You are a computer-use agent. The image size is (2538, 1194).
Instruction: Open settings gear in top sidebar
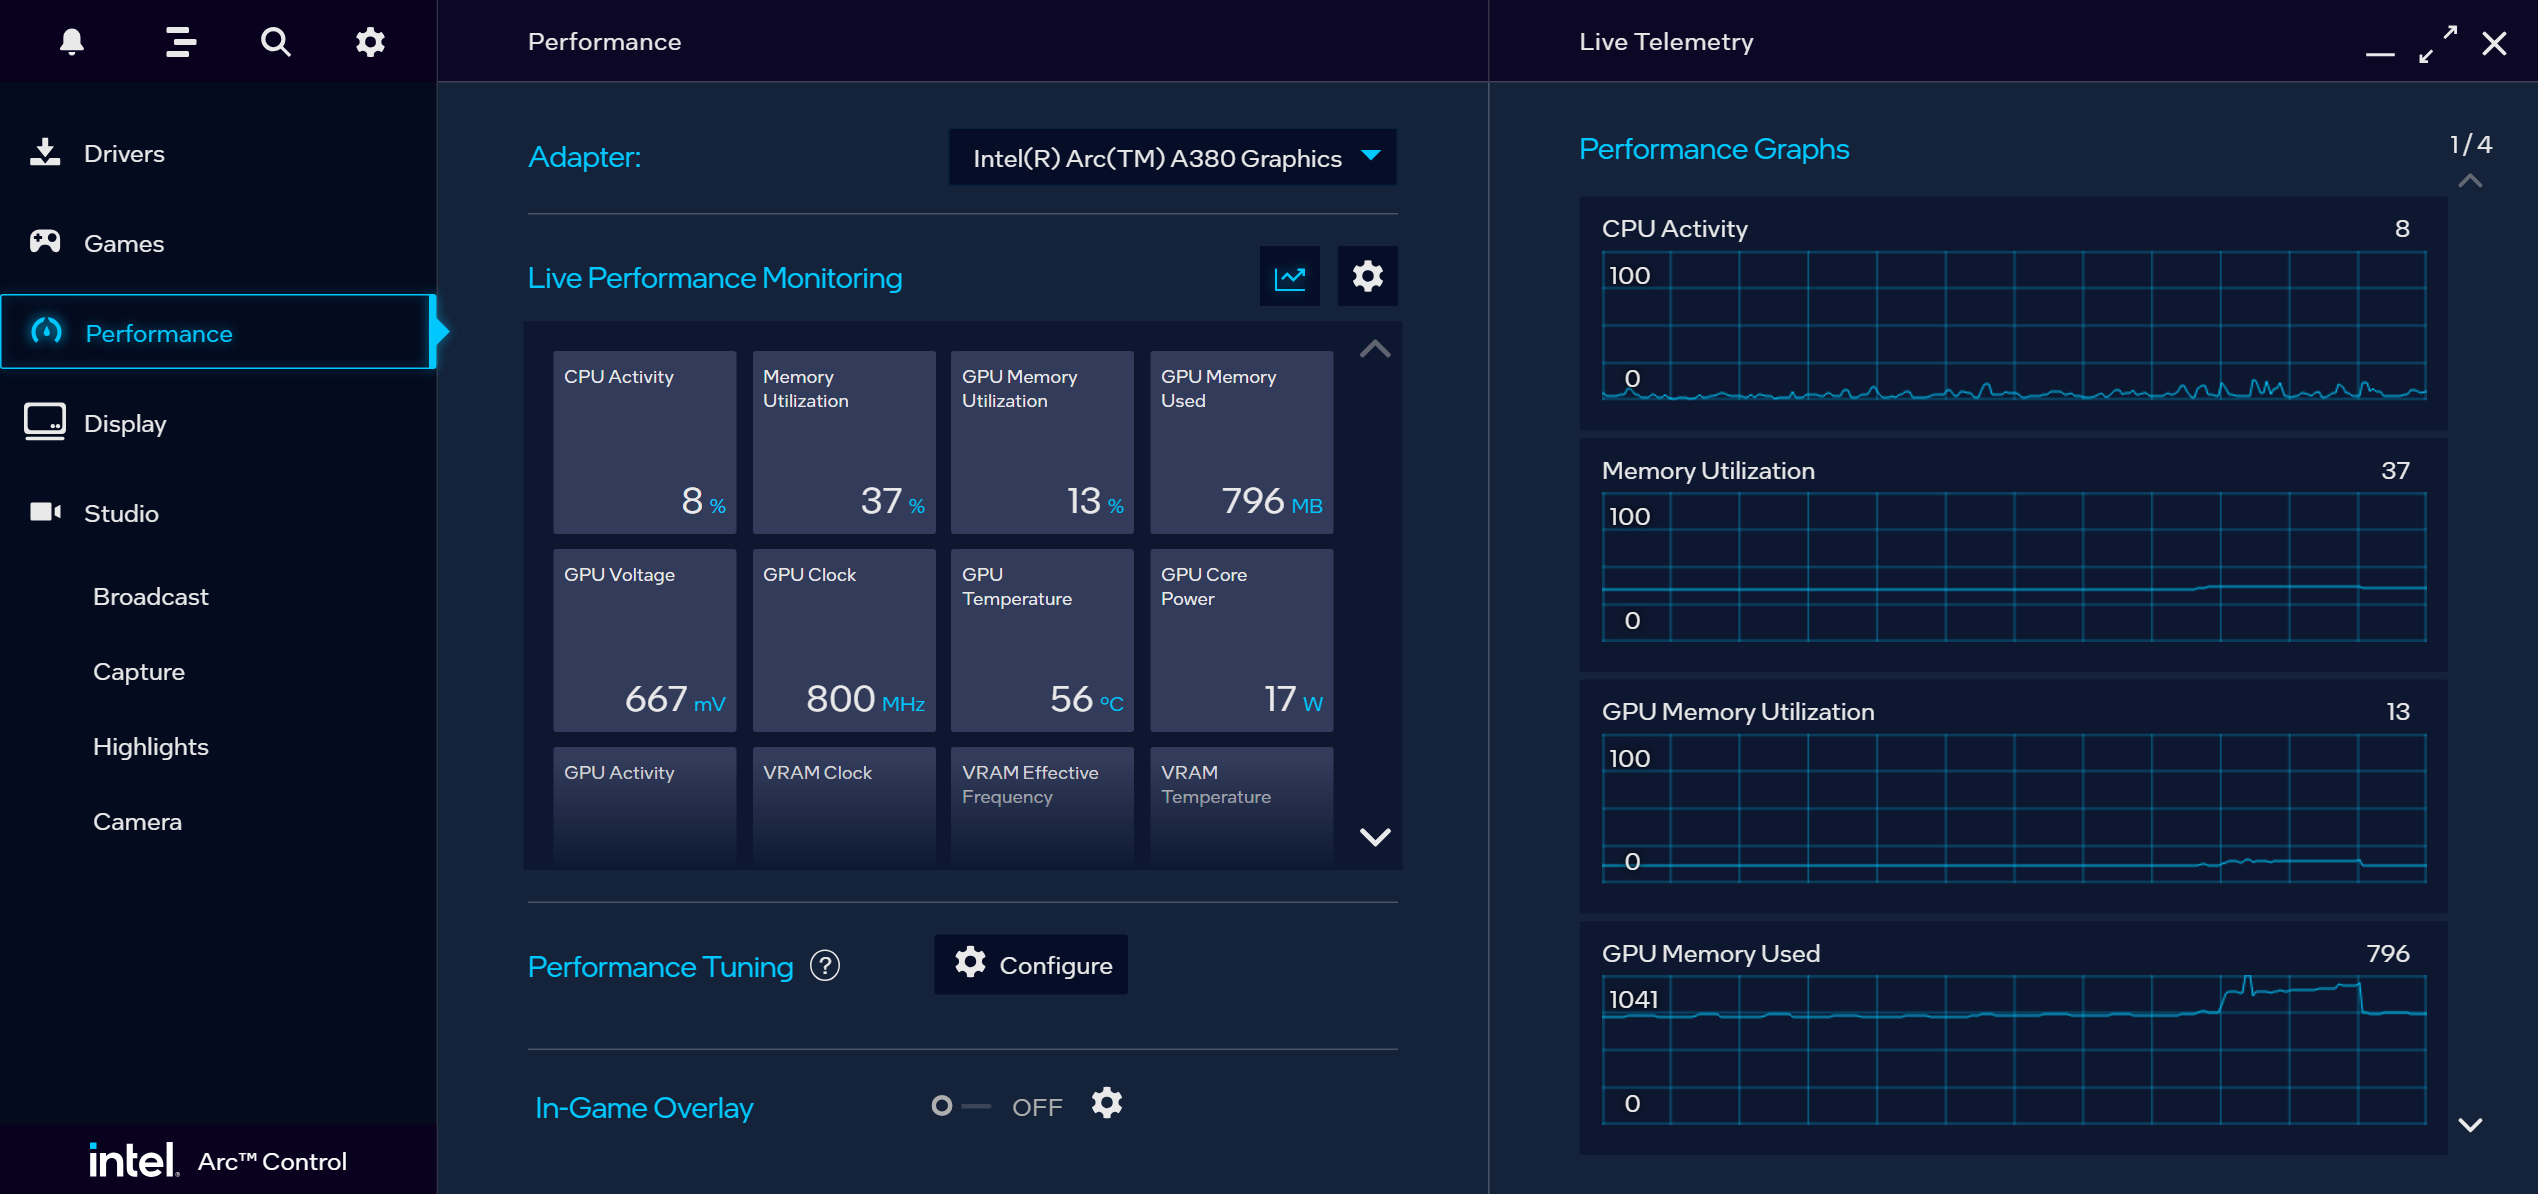coord(370,41)
